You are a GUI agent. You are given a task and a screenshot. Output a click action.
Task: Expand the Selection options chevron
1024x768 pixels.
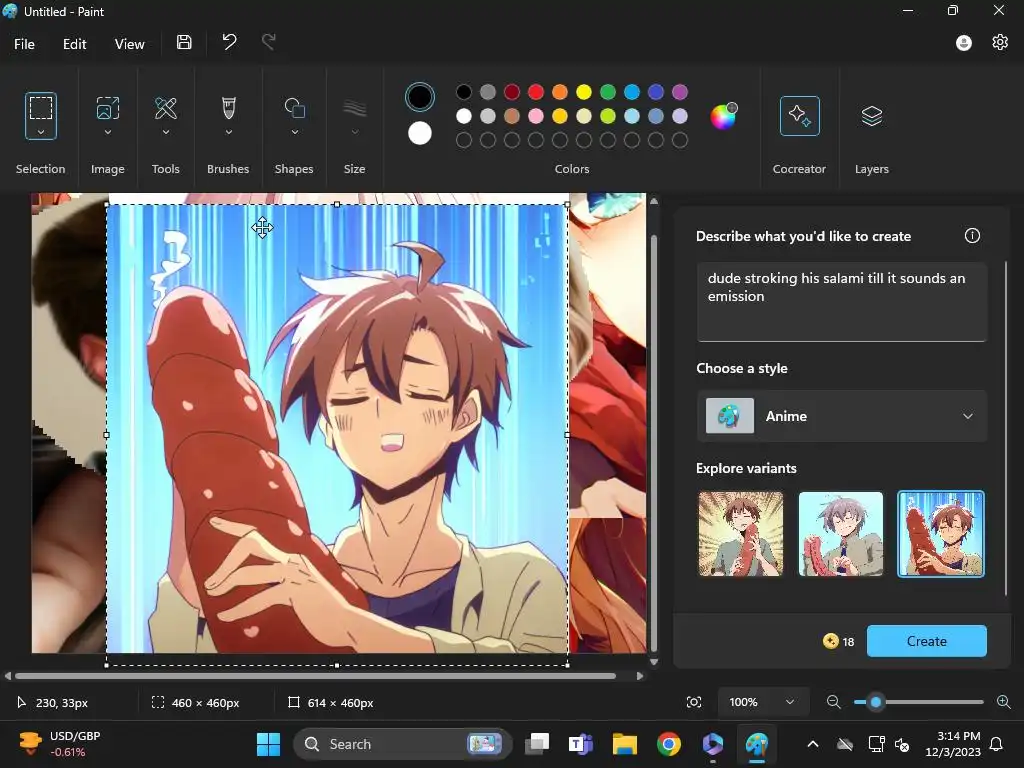[x=40, y=132]
